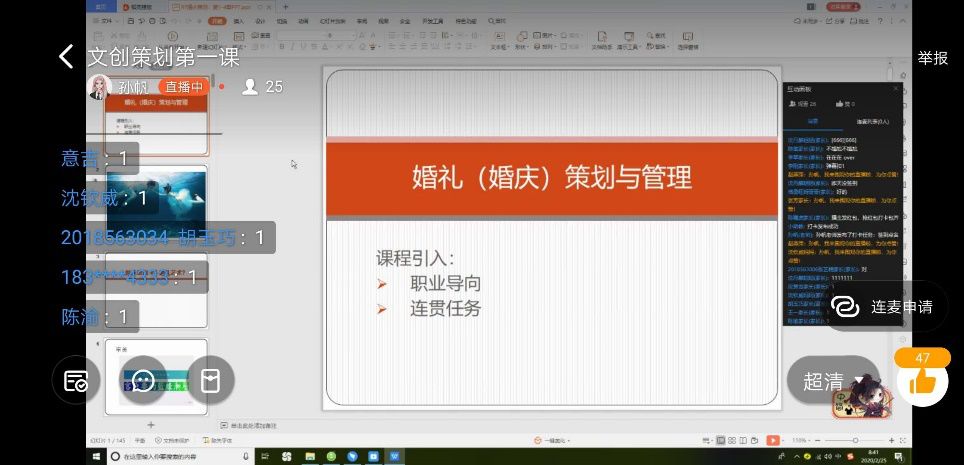This screenshot has height=465, width=964.
Task: Select the first slide thumbnail 婚礼策划与管理
Action: click(x=156, y=117)
